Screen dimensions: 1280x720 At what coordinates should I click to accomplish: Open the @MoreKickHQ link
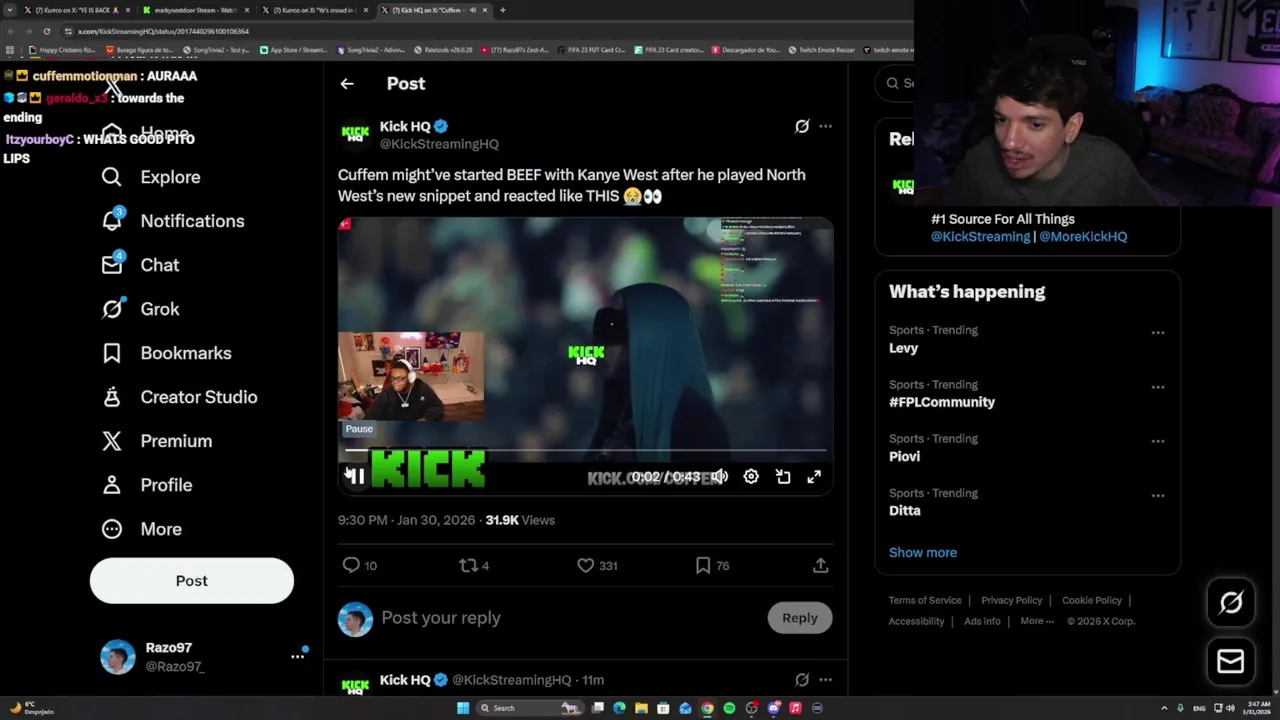[1083, 237]
